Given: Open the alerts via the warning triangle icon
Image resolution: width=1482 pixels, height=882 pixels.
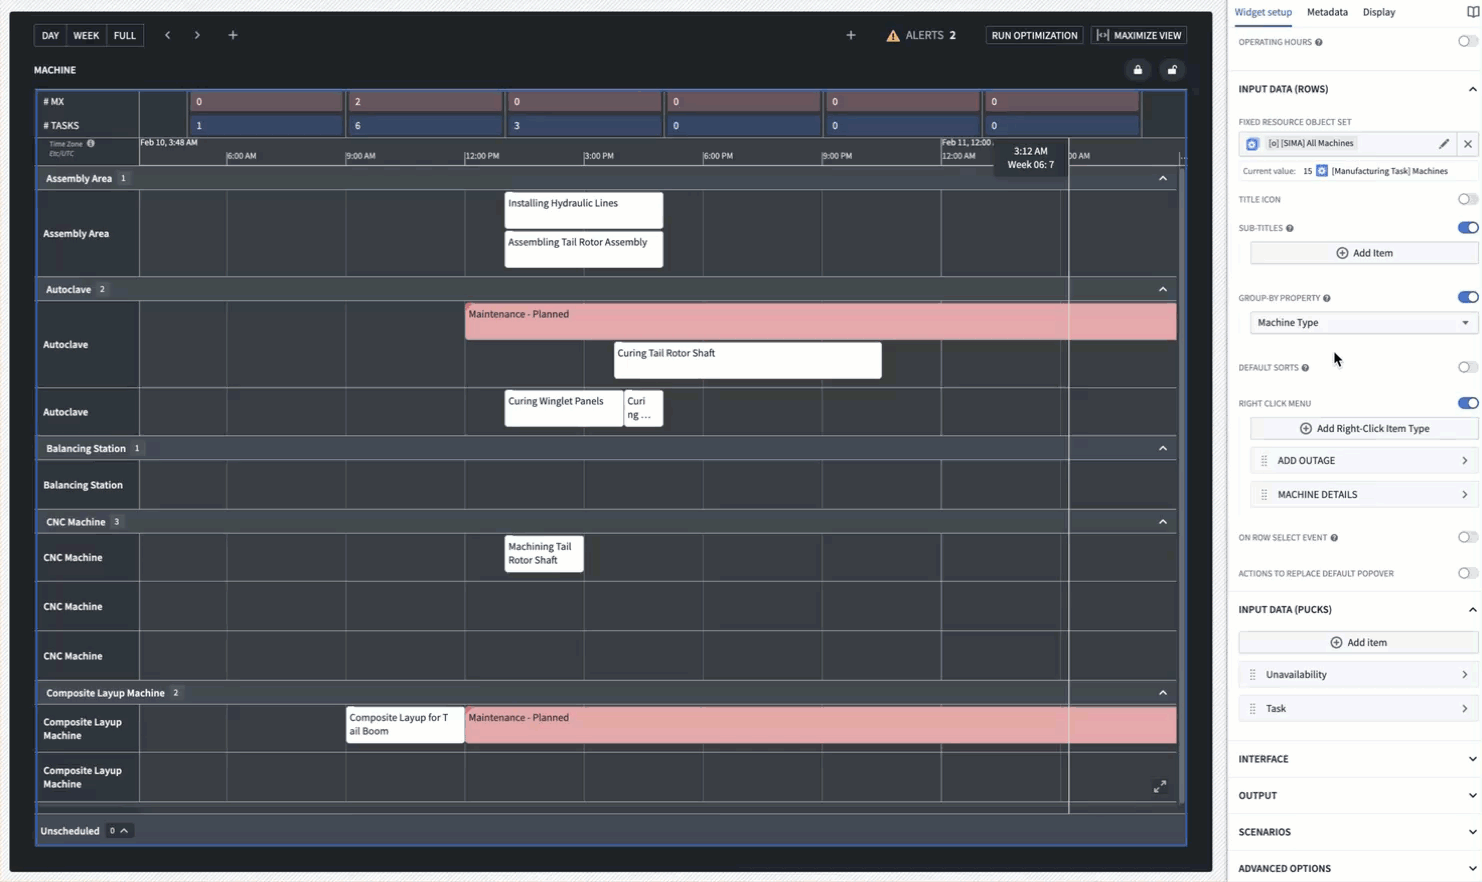Looking at the screenshot, I should pos(893,35).
